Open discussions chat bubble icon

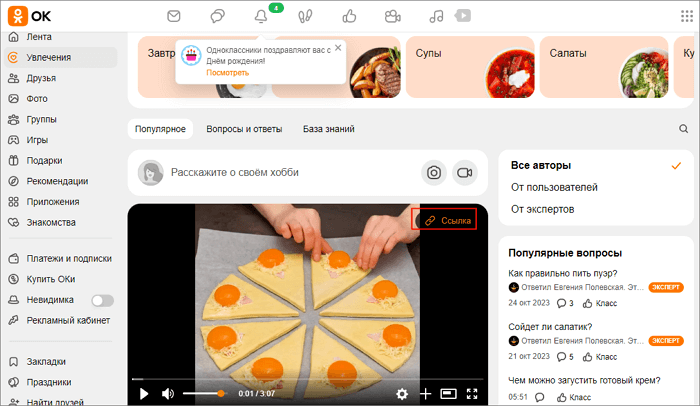(217, 17)
